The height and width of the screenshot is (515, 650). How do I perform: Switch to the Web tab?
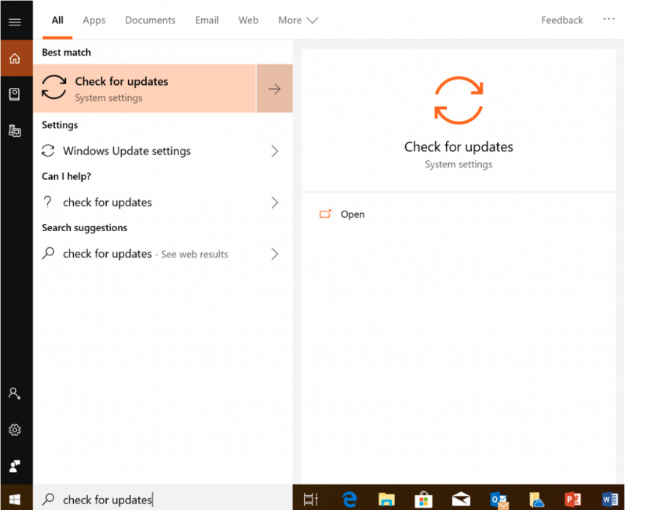tap(248, 20)
